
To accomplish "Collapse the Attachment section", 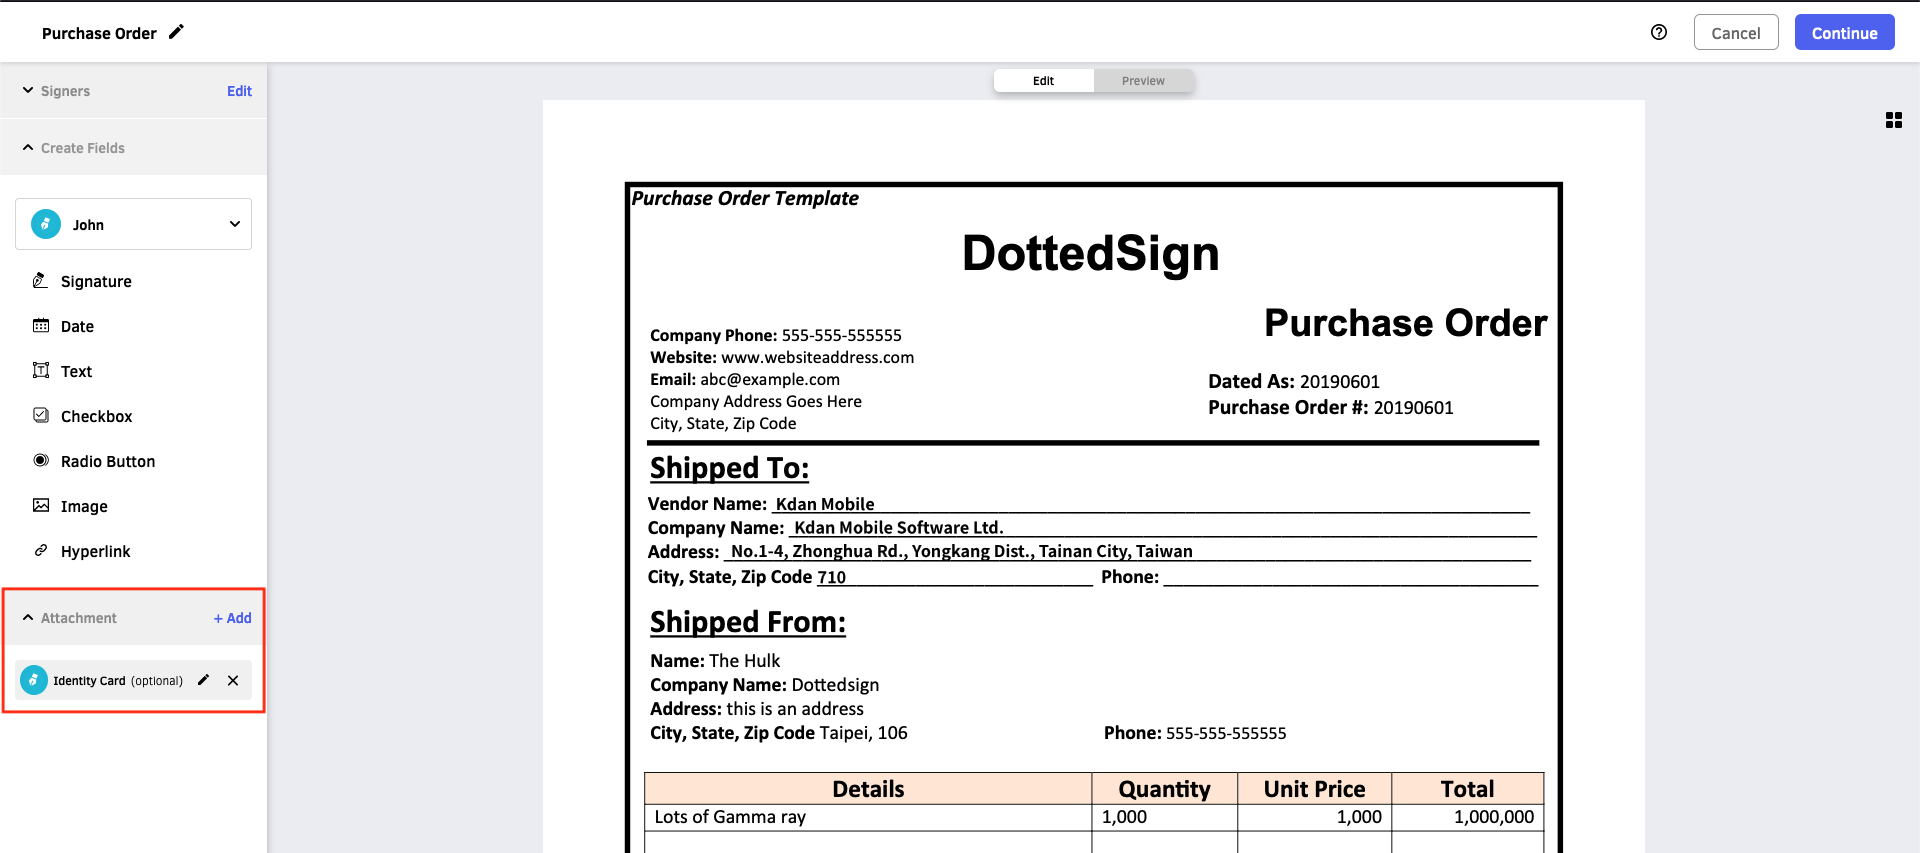I will (28, 617).
